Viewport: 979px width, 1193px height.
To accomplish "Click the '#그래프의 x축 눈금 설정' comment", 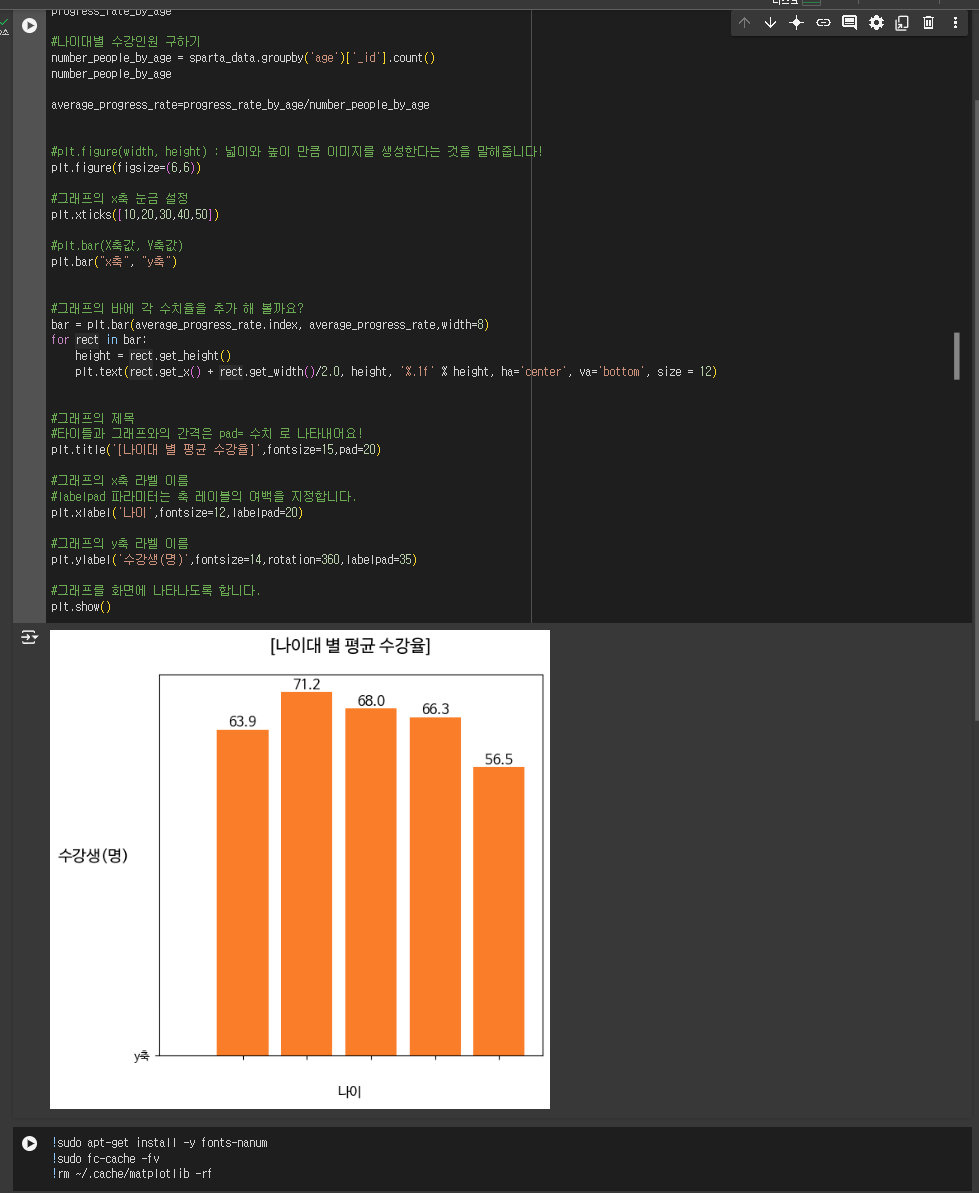I will click(119, 199).
